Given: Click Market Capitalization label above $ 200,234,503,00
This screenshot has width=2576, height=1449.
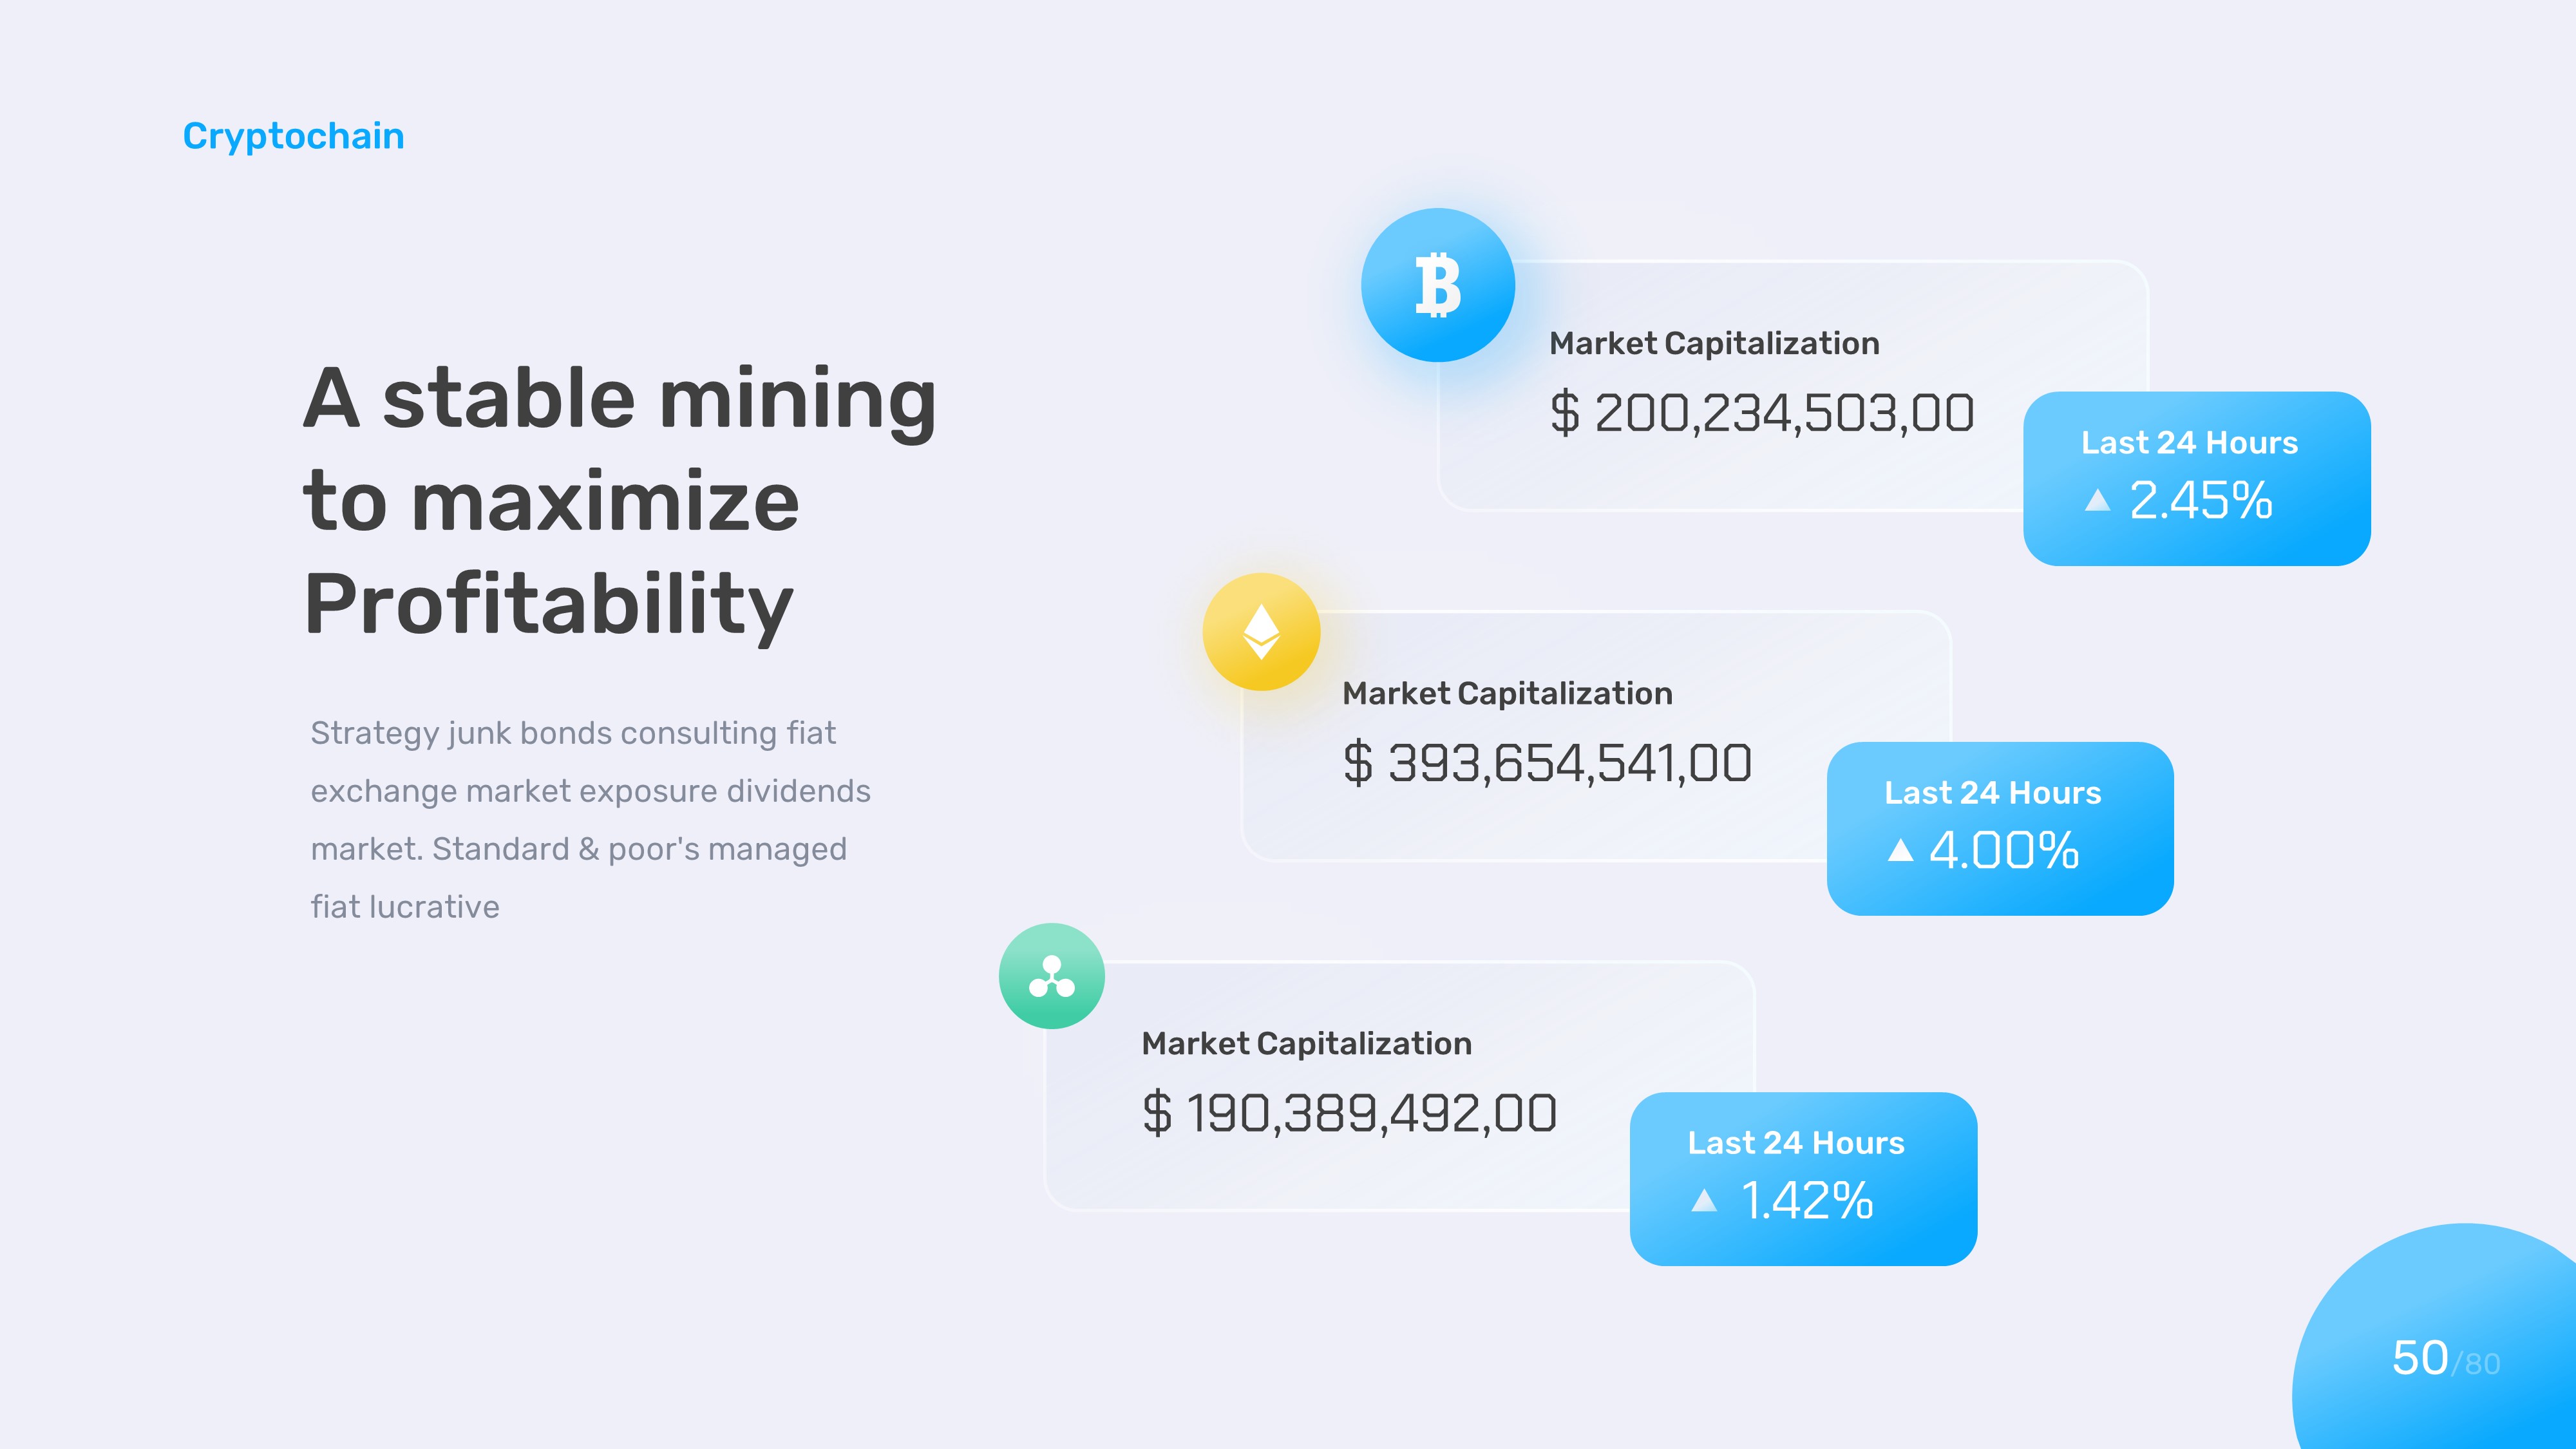Looking at the screenshot, I should (x=1714, y=343).
